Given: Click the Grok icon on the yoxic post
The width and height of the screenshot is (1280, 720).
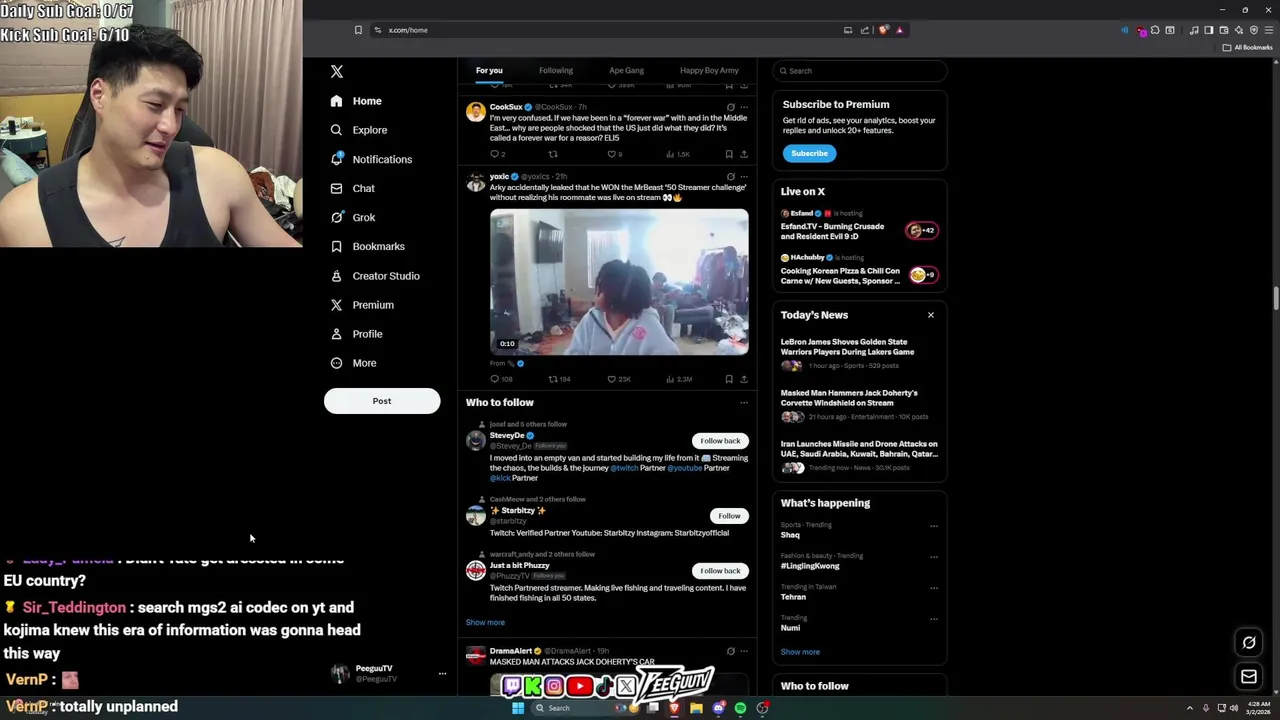Looking at the screenshot, I should click(x=730, y=177).
